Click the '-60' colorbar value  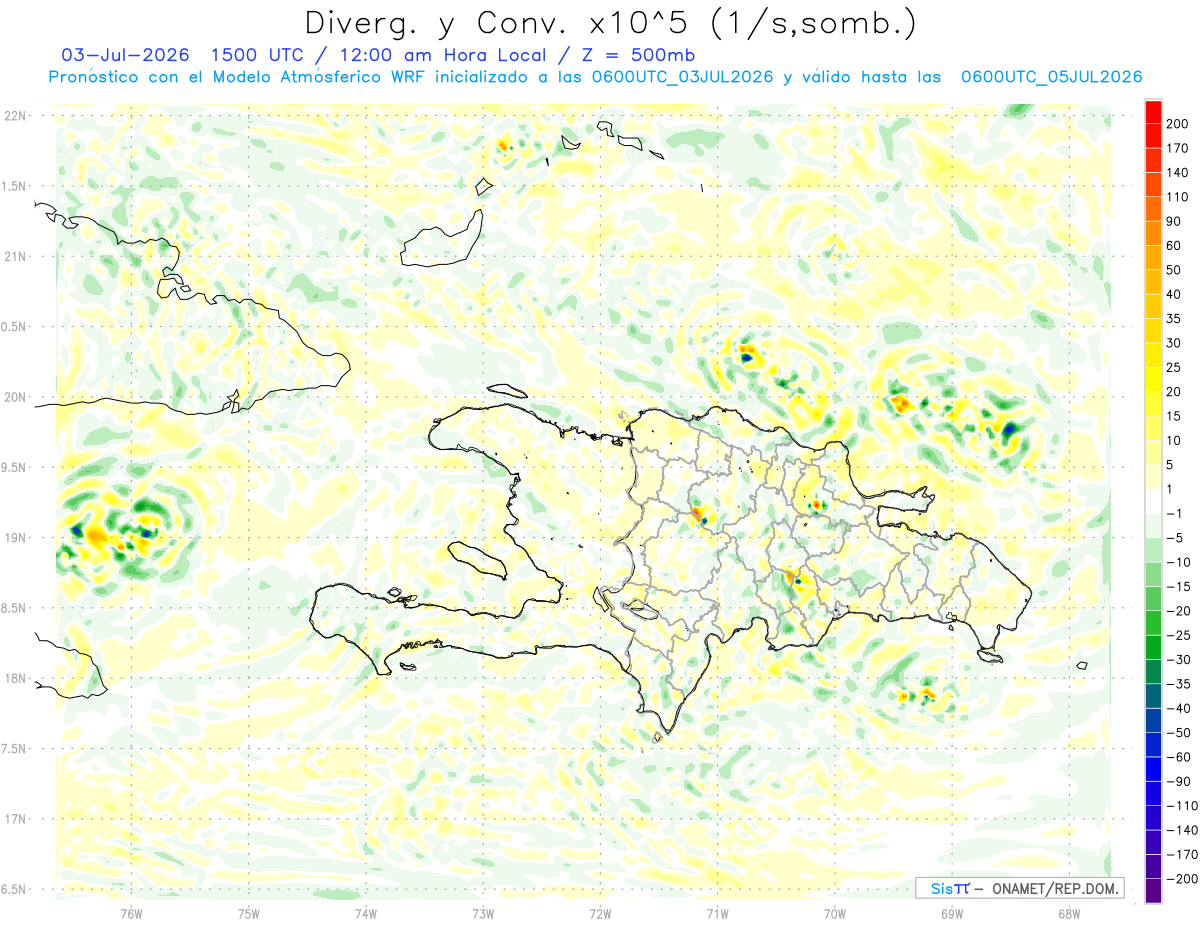coord(1180,757)
